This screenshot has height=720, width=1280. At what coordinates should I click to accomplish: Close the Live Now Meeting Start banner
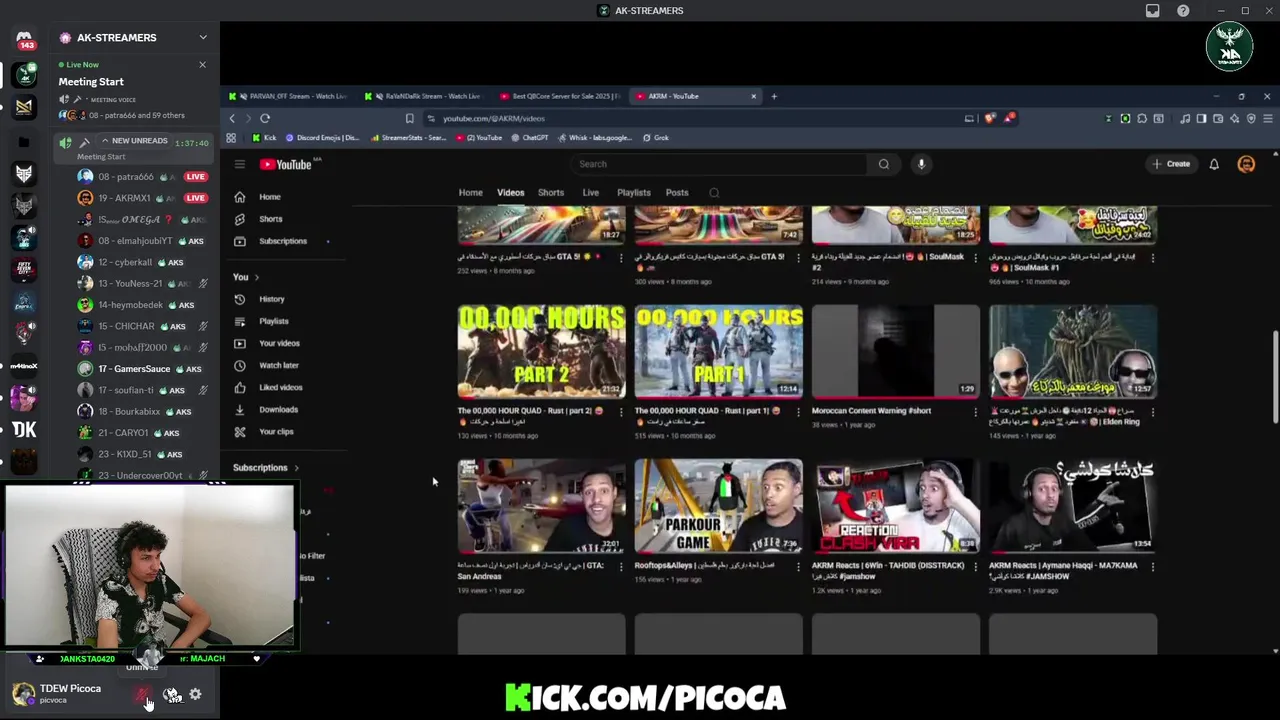click(202, 65)
